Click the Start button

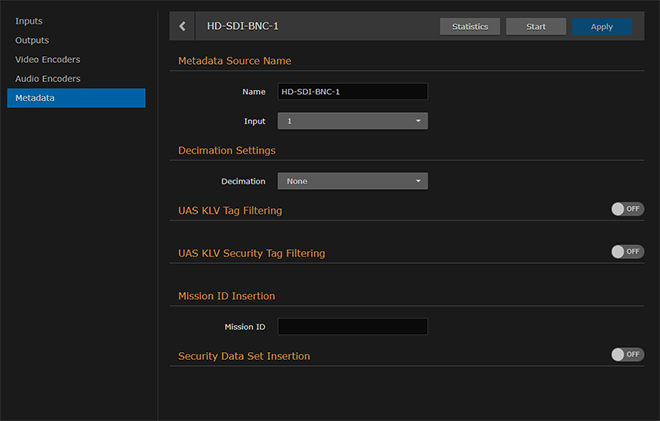536,27
